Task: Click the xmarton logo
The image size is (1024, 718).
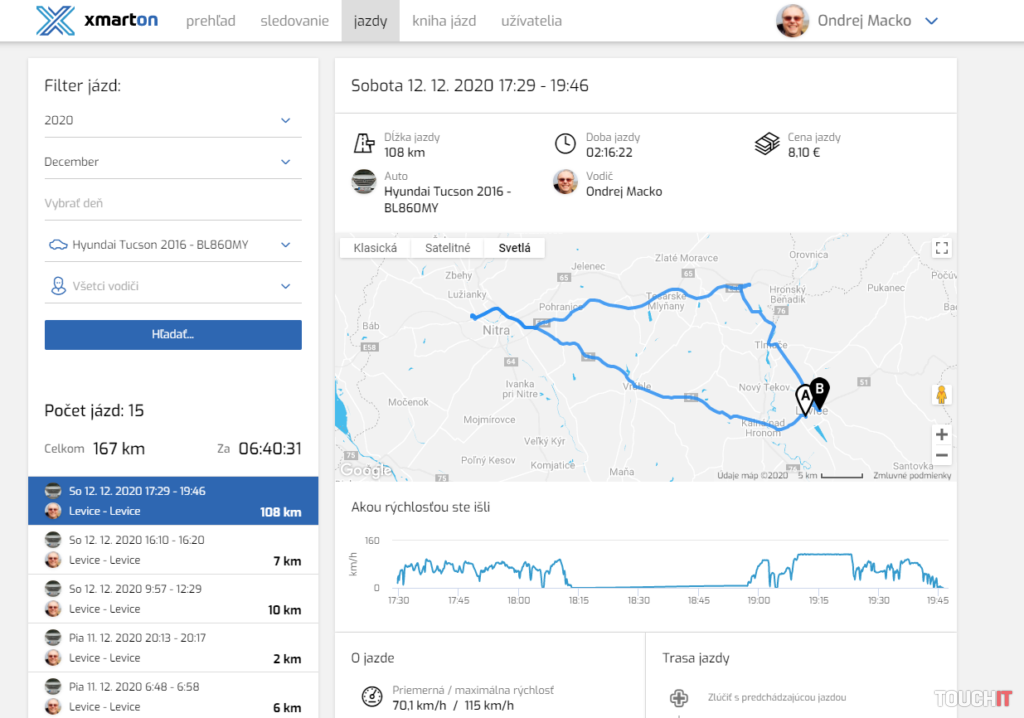Action: pyautogui.click(x=97, y=20)
